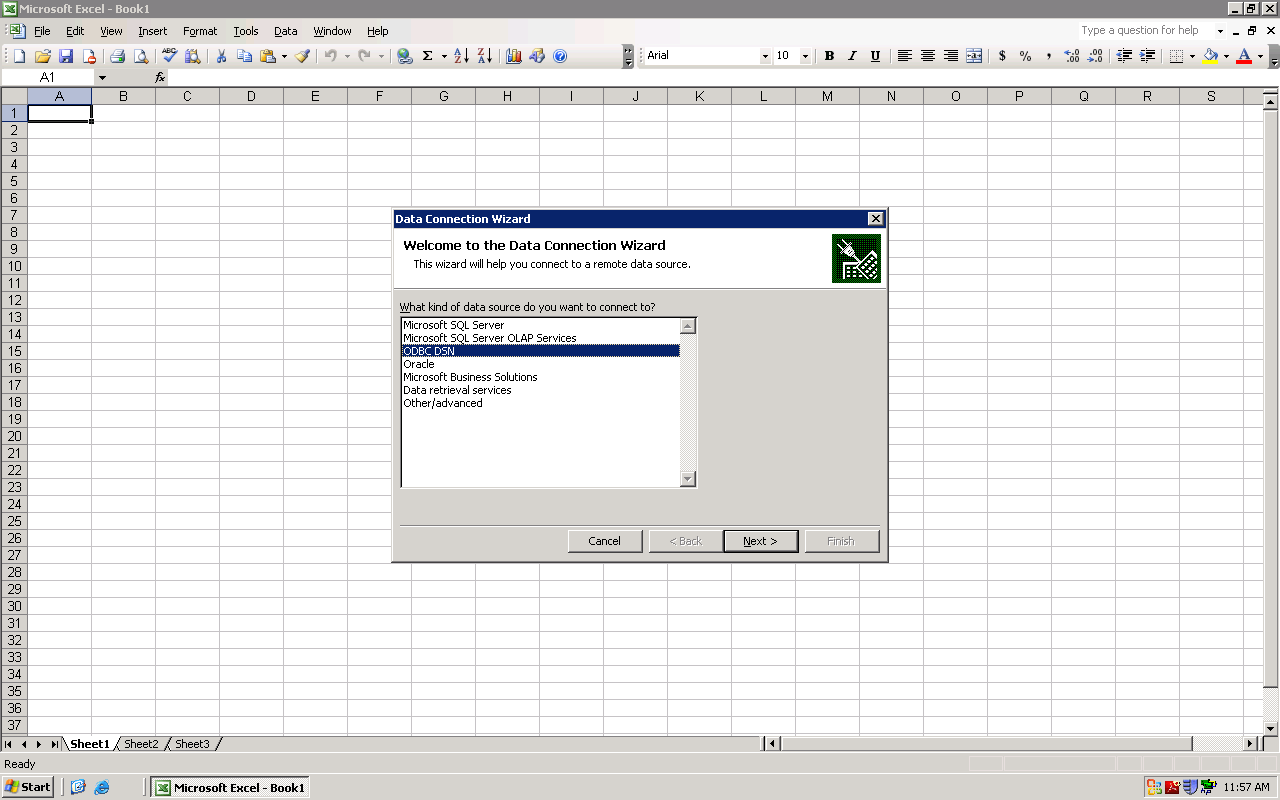This screenshot has height=800, width=1280.
Task: Click the Undo arrow icon
Action: pyautogui.click(x=330, y=56)
